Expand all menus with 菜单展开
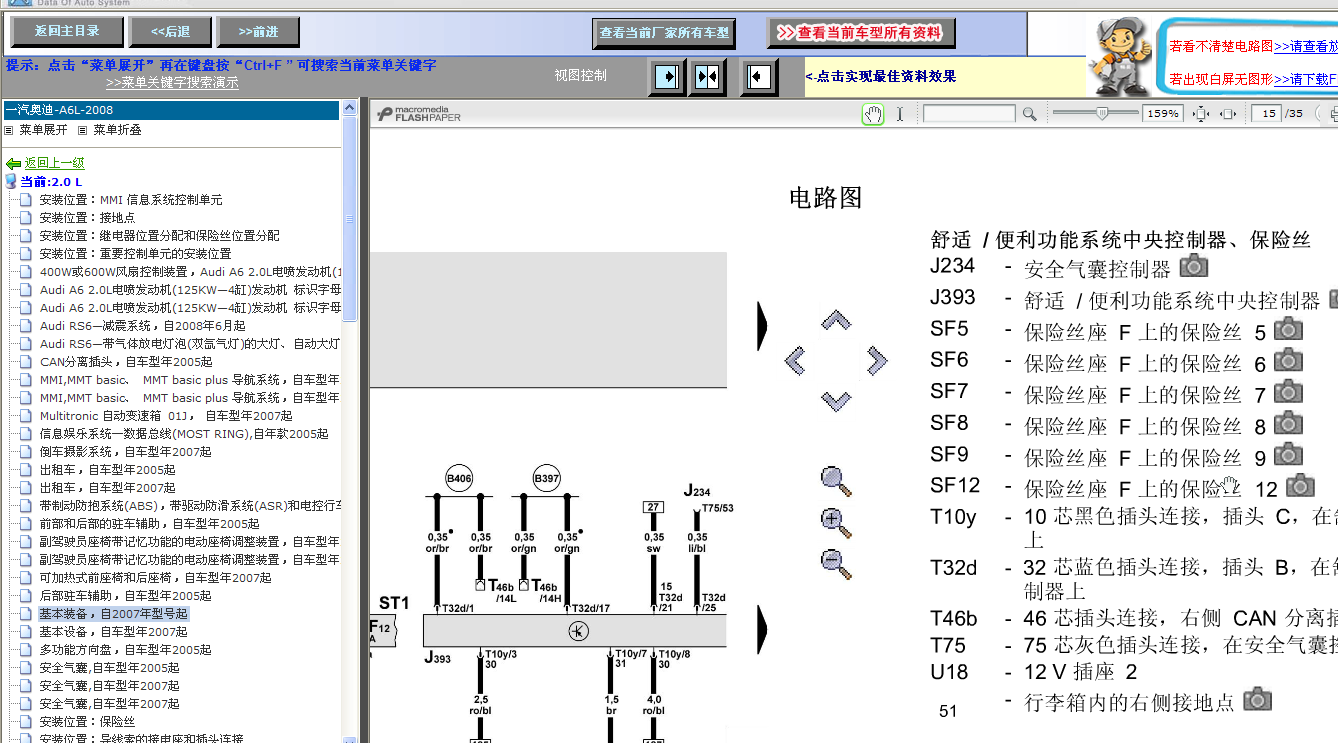 (x=44, y=130)
